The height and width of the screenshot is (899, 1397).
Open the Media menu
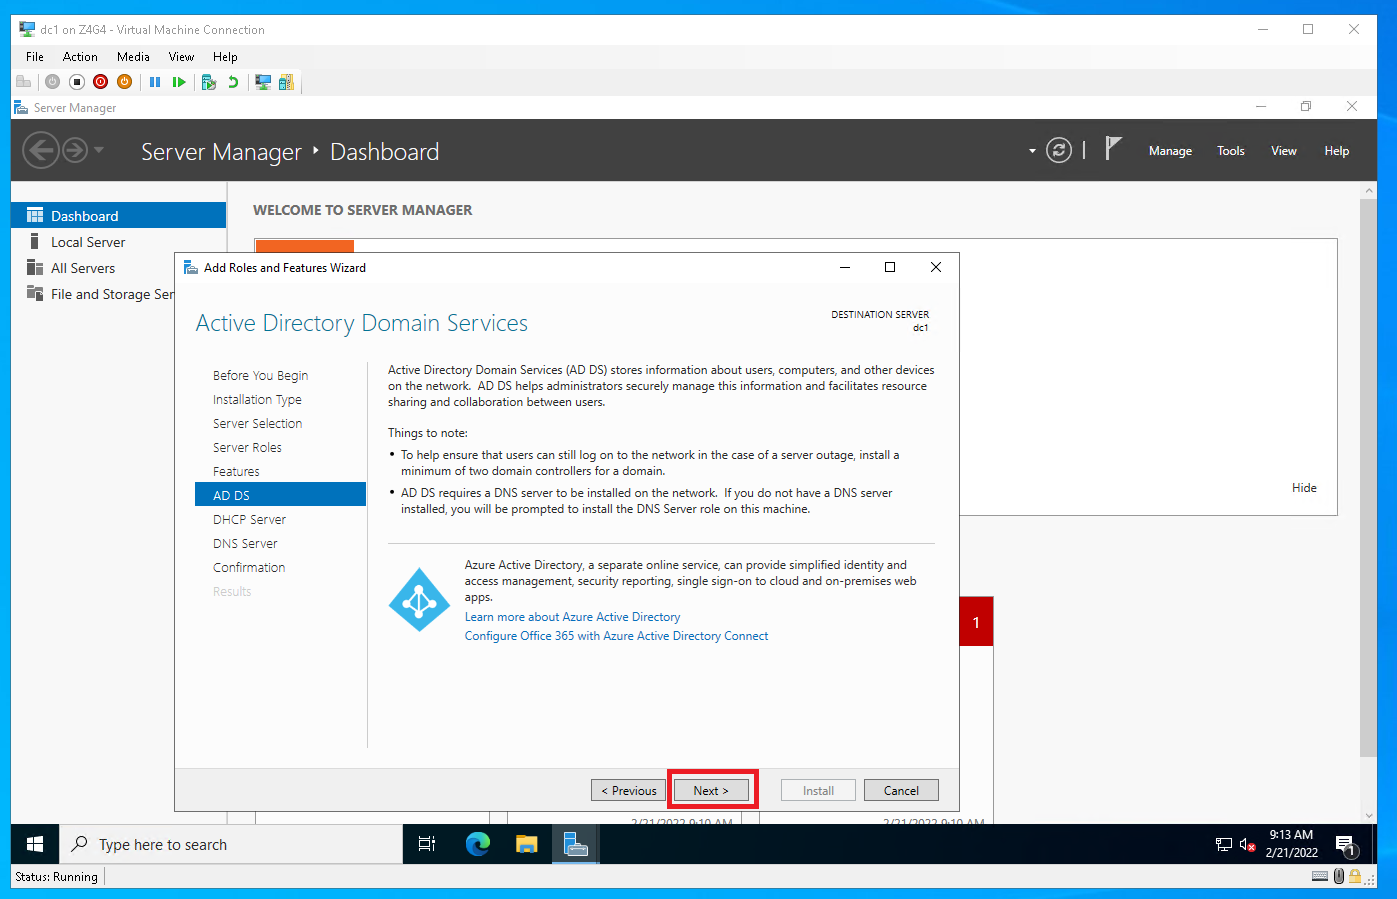point(133,57)
